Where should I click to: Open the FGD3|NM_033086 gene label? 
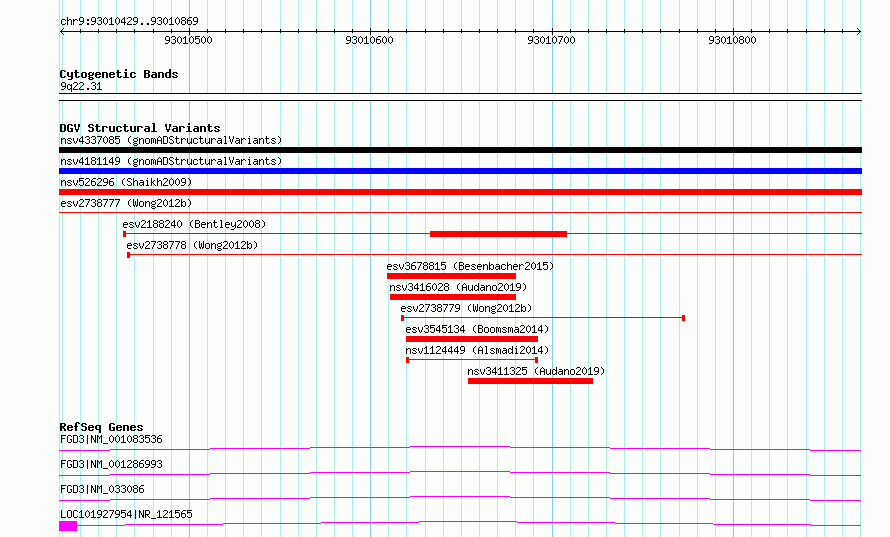pos(102,489)
